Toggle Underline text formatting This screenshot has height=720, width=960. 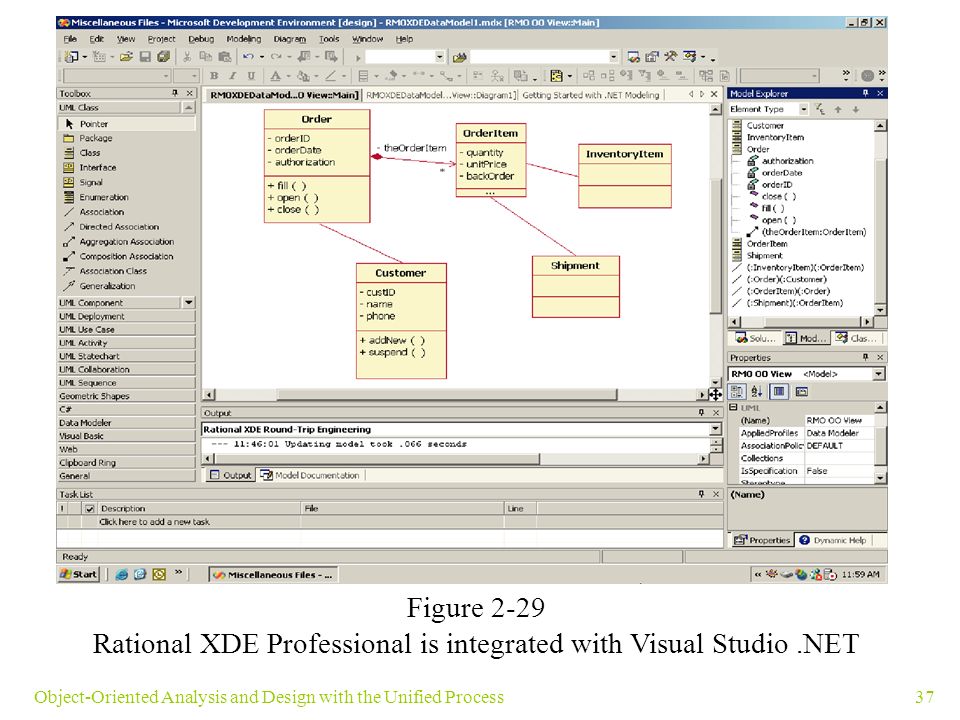tap(251, 76)
